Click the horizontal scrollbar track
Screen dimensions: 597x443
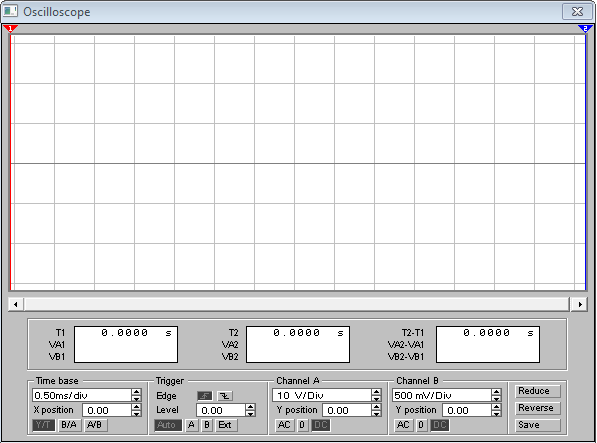tap(297, 304)
